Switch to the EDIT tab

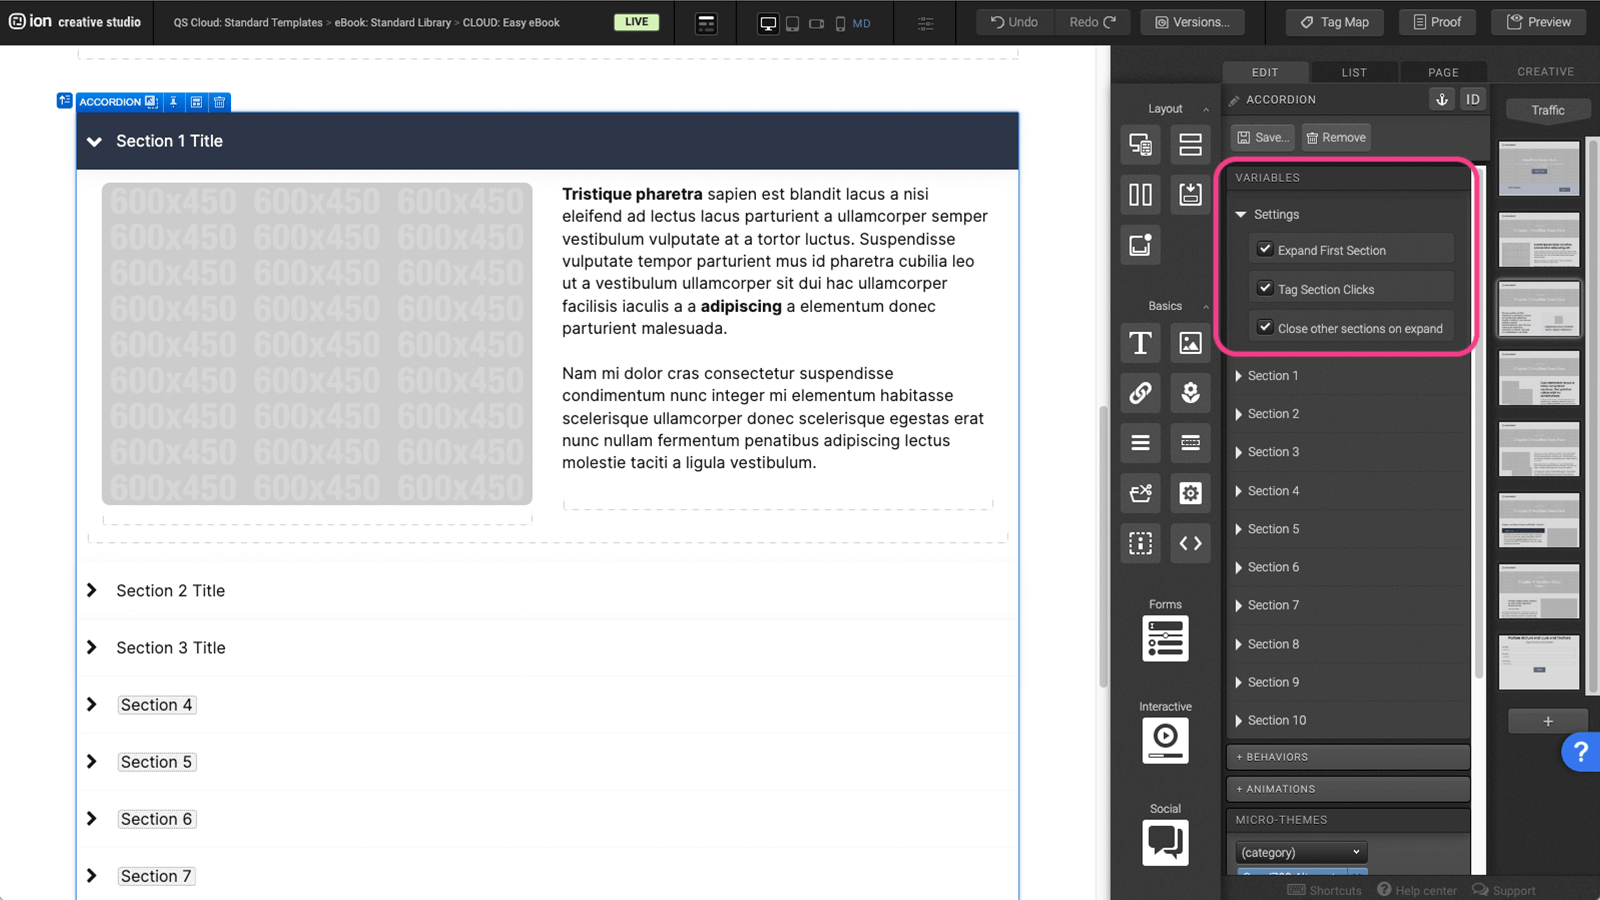(x=1265, y=72)
